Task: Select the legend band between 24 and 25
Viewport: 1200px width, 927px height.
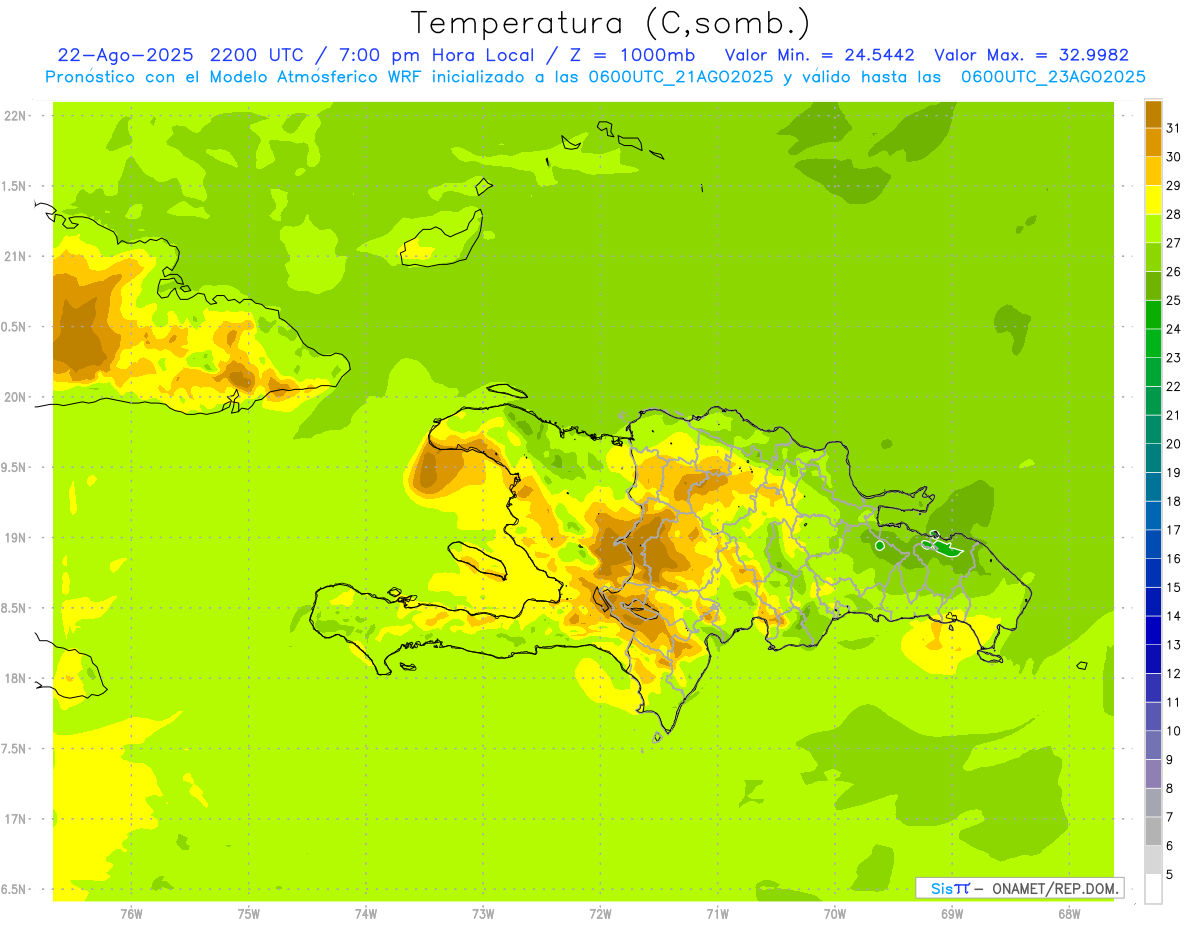Action: (1153, 315)
